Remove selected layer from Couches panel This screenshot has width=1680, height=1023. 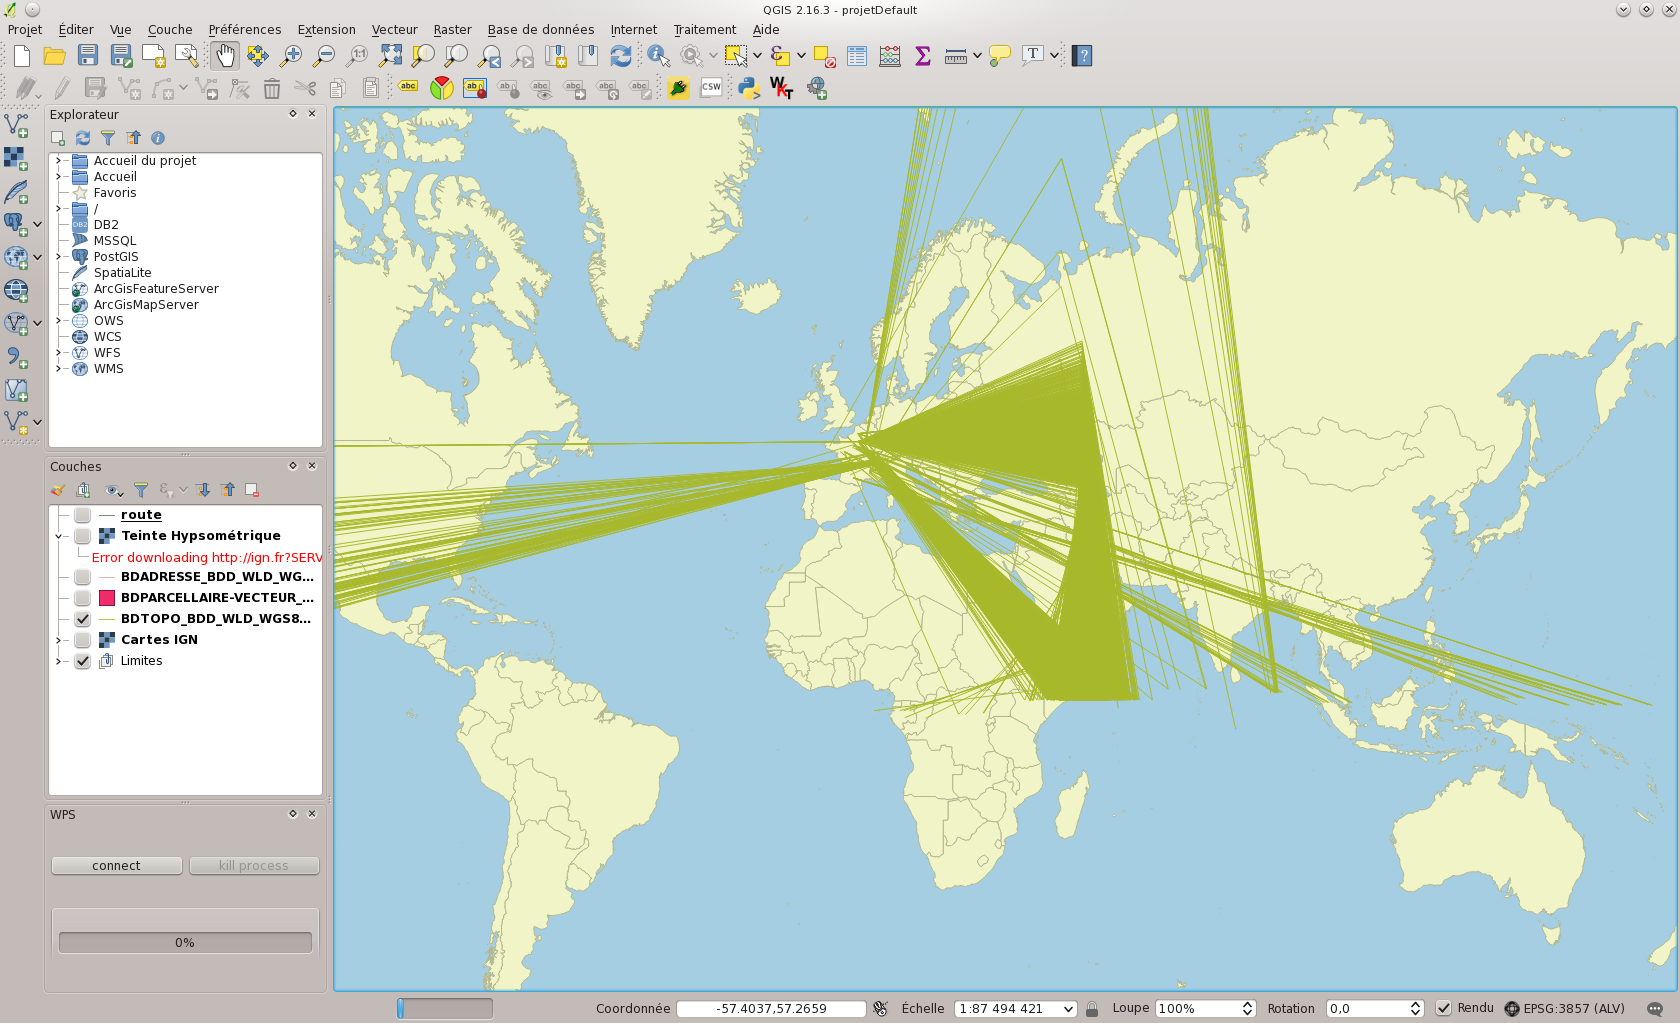click(x=253, y=490)
